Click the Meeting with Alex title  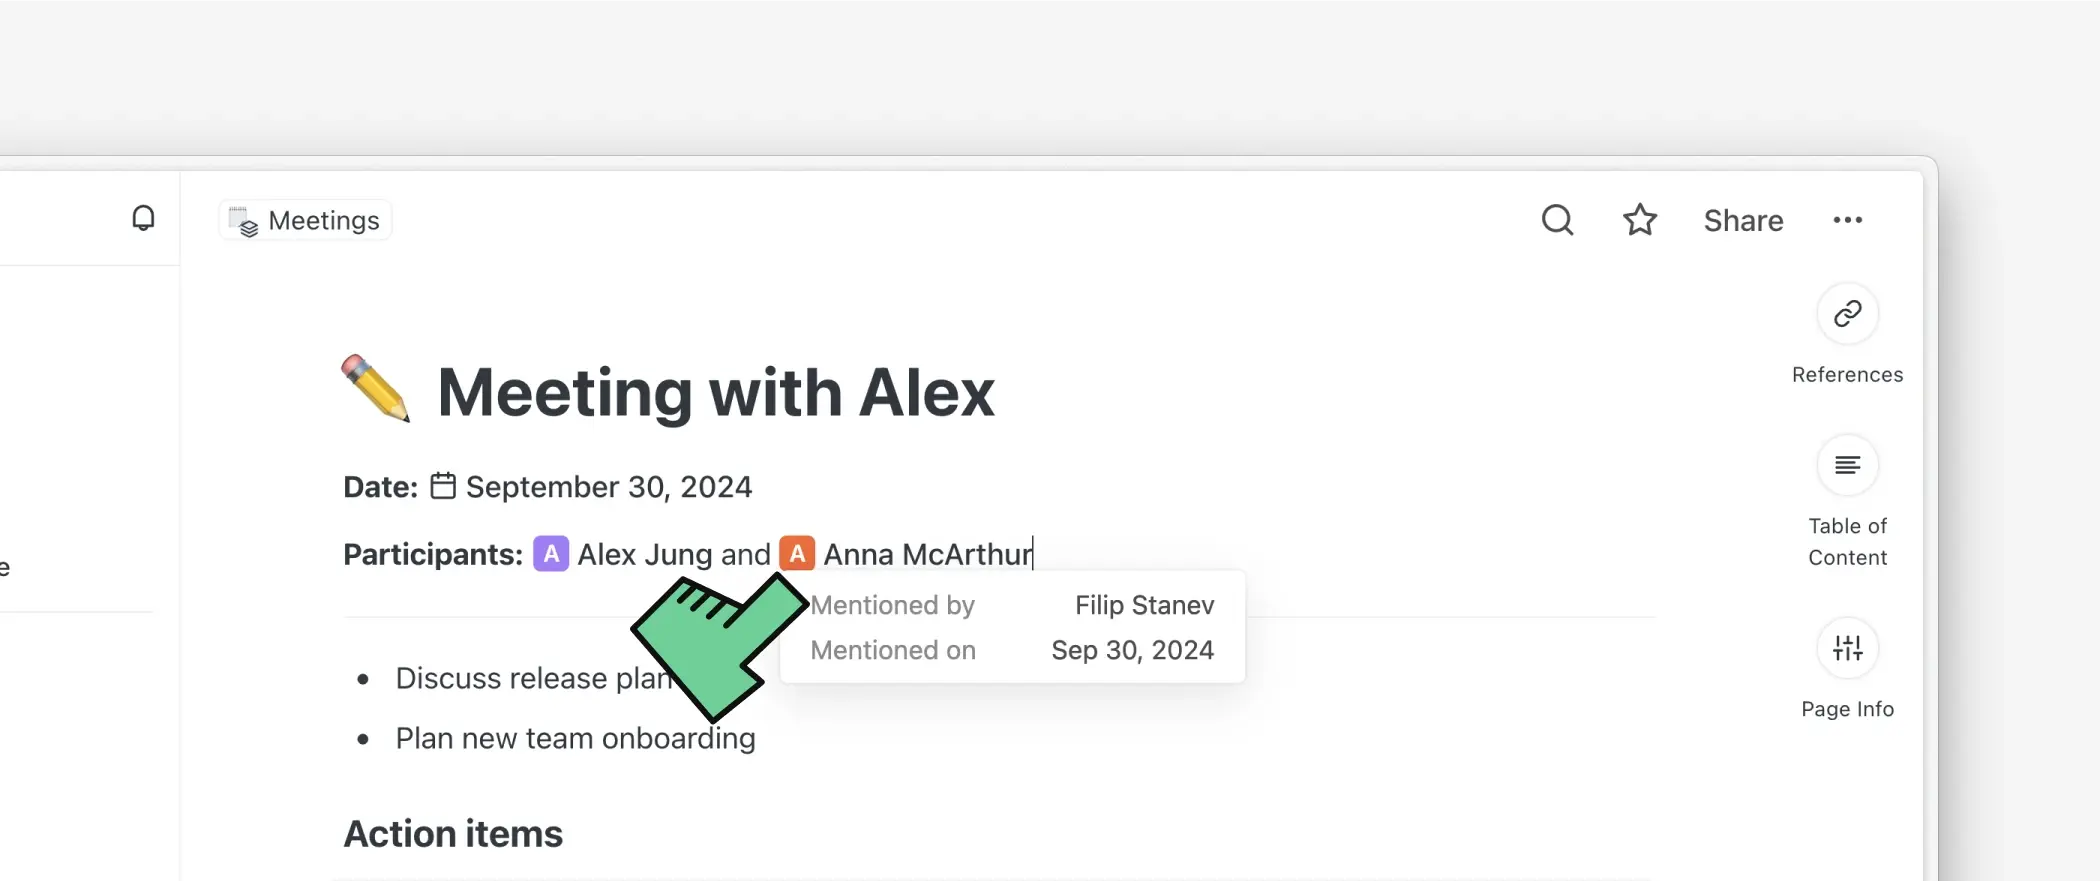(716, 392)
